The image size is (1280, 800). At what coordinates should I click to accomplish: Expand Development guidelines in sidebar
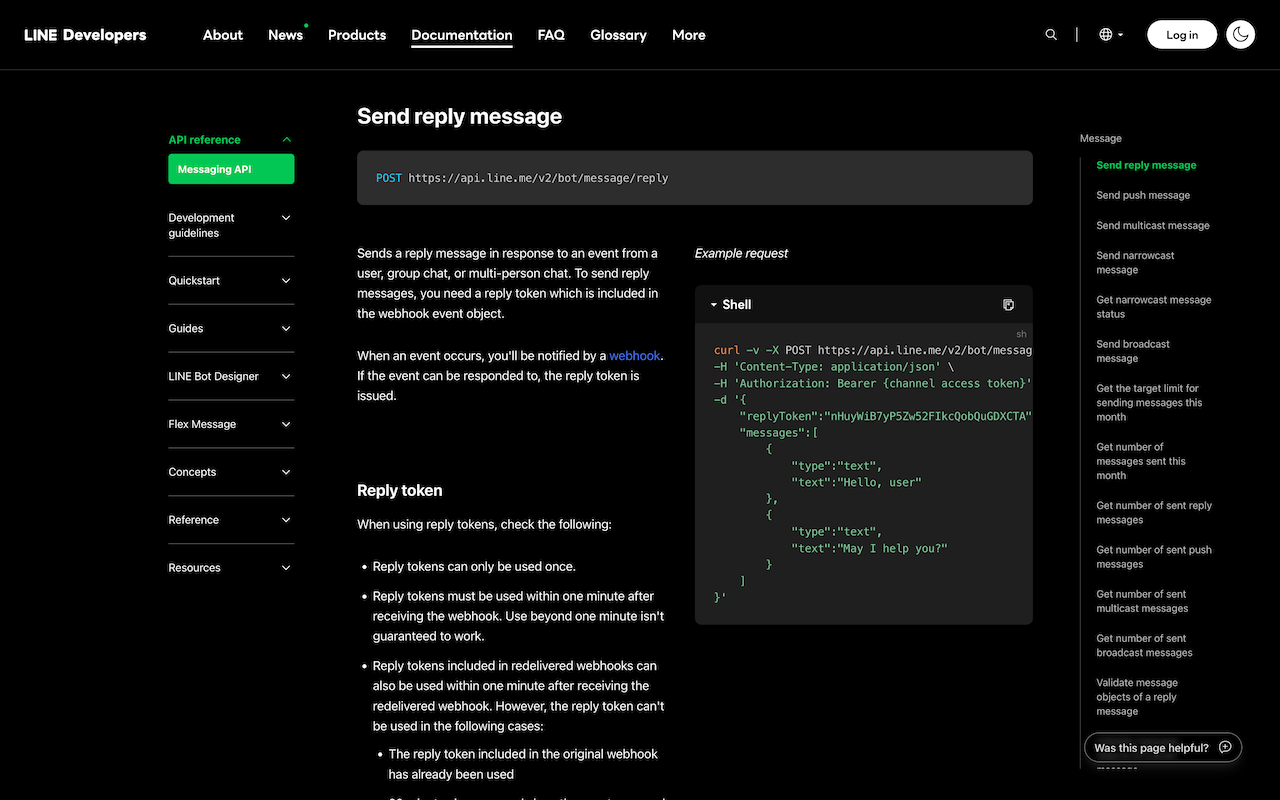coord(286,218)
